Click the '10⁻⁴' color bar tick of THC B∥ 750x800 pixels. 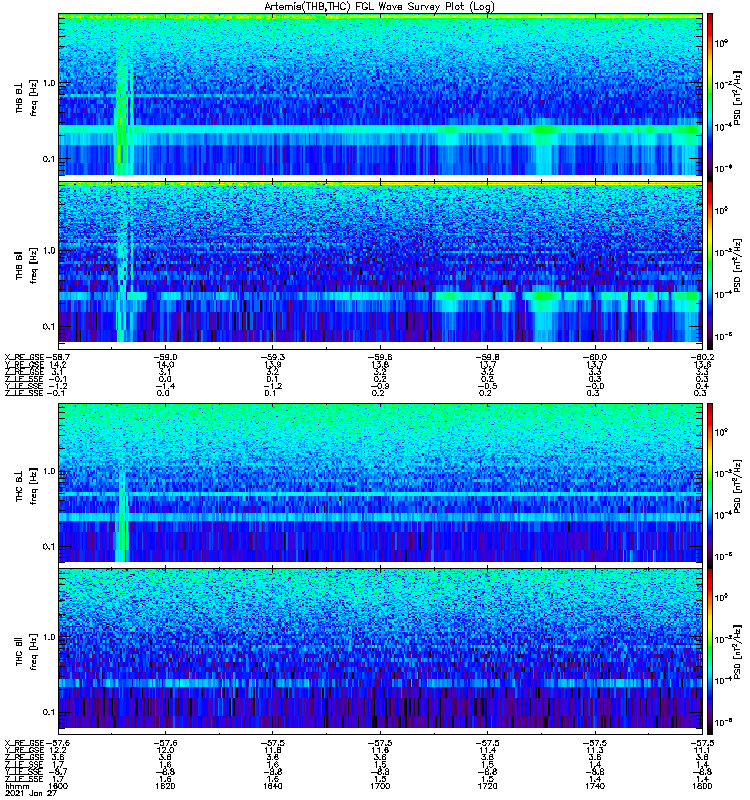pyautogui.click(x=722, y=681)
